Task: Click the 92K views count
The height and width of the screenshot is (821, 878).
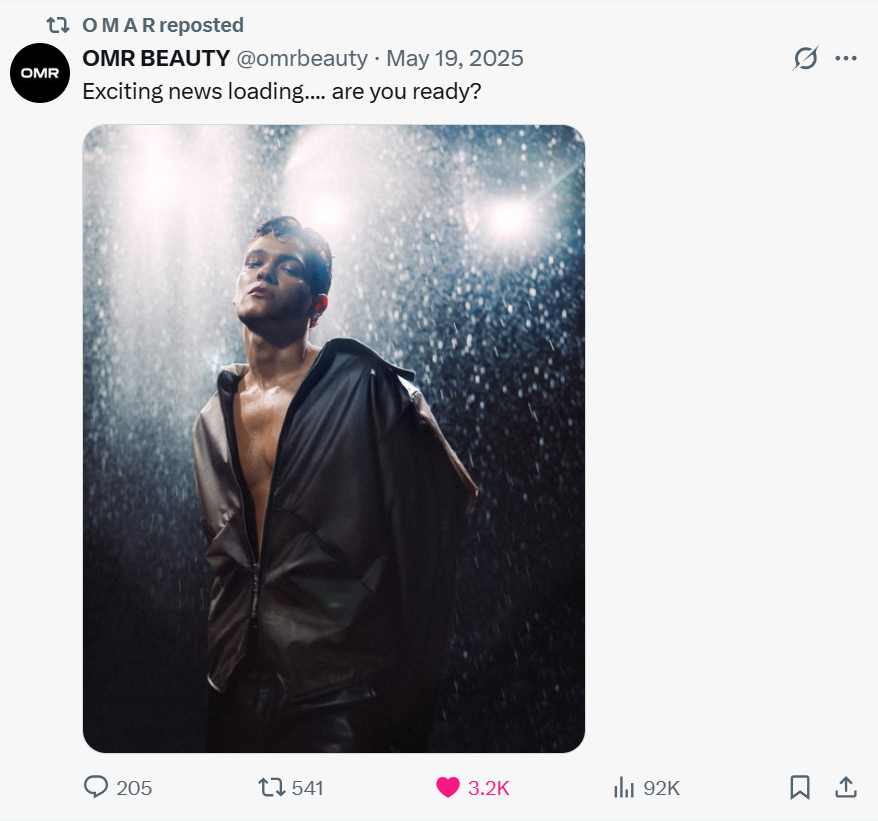Action: click(661, 788)
